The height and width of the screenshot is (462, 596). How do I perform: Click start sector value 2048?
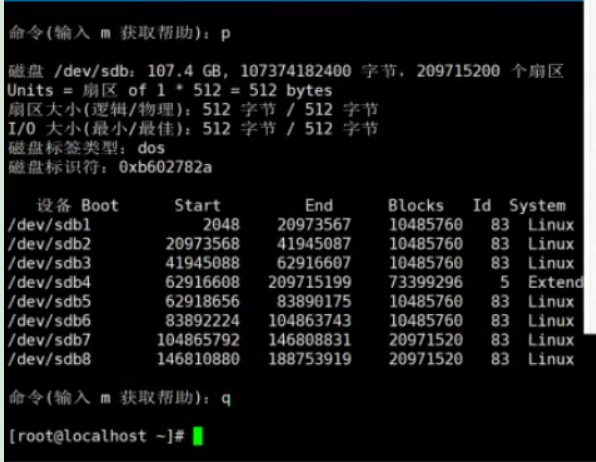pyautogui.click(x=221, y=225)
